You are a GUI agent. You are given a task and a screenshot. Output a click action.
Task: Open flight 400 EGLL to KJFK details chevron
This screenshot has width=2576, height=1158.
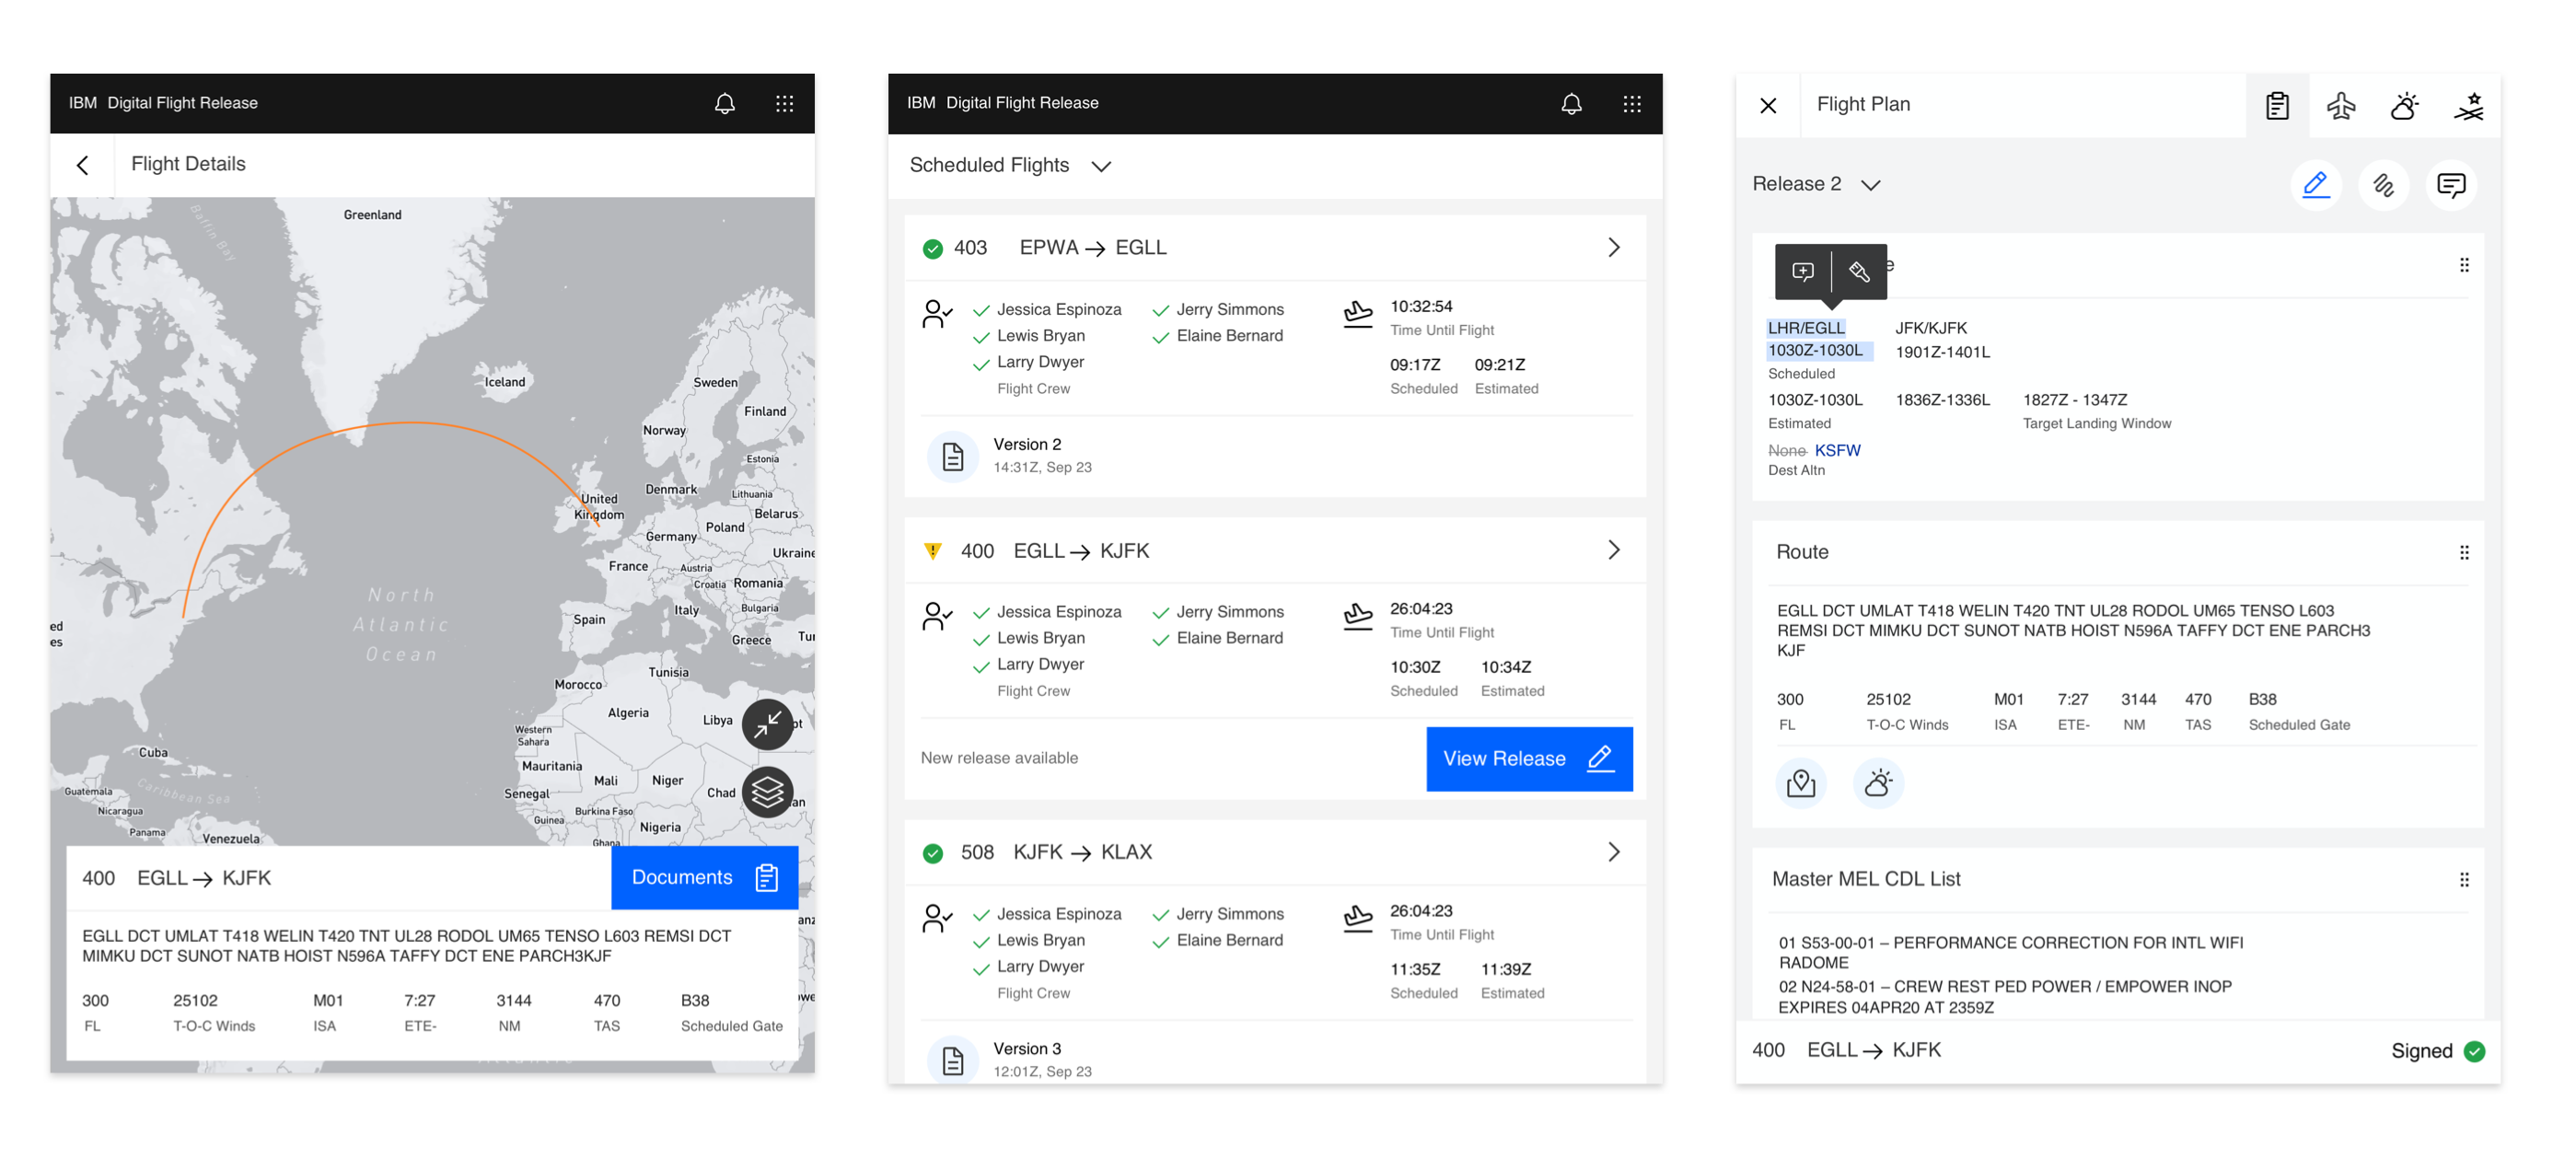1613,550
